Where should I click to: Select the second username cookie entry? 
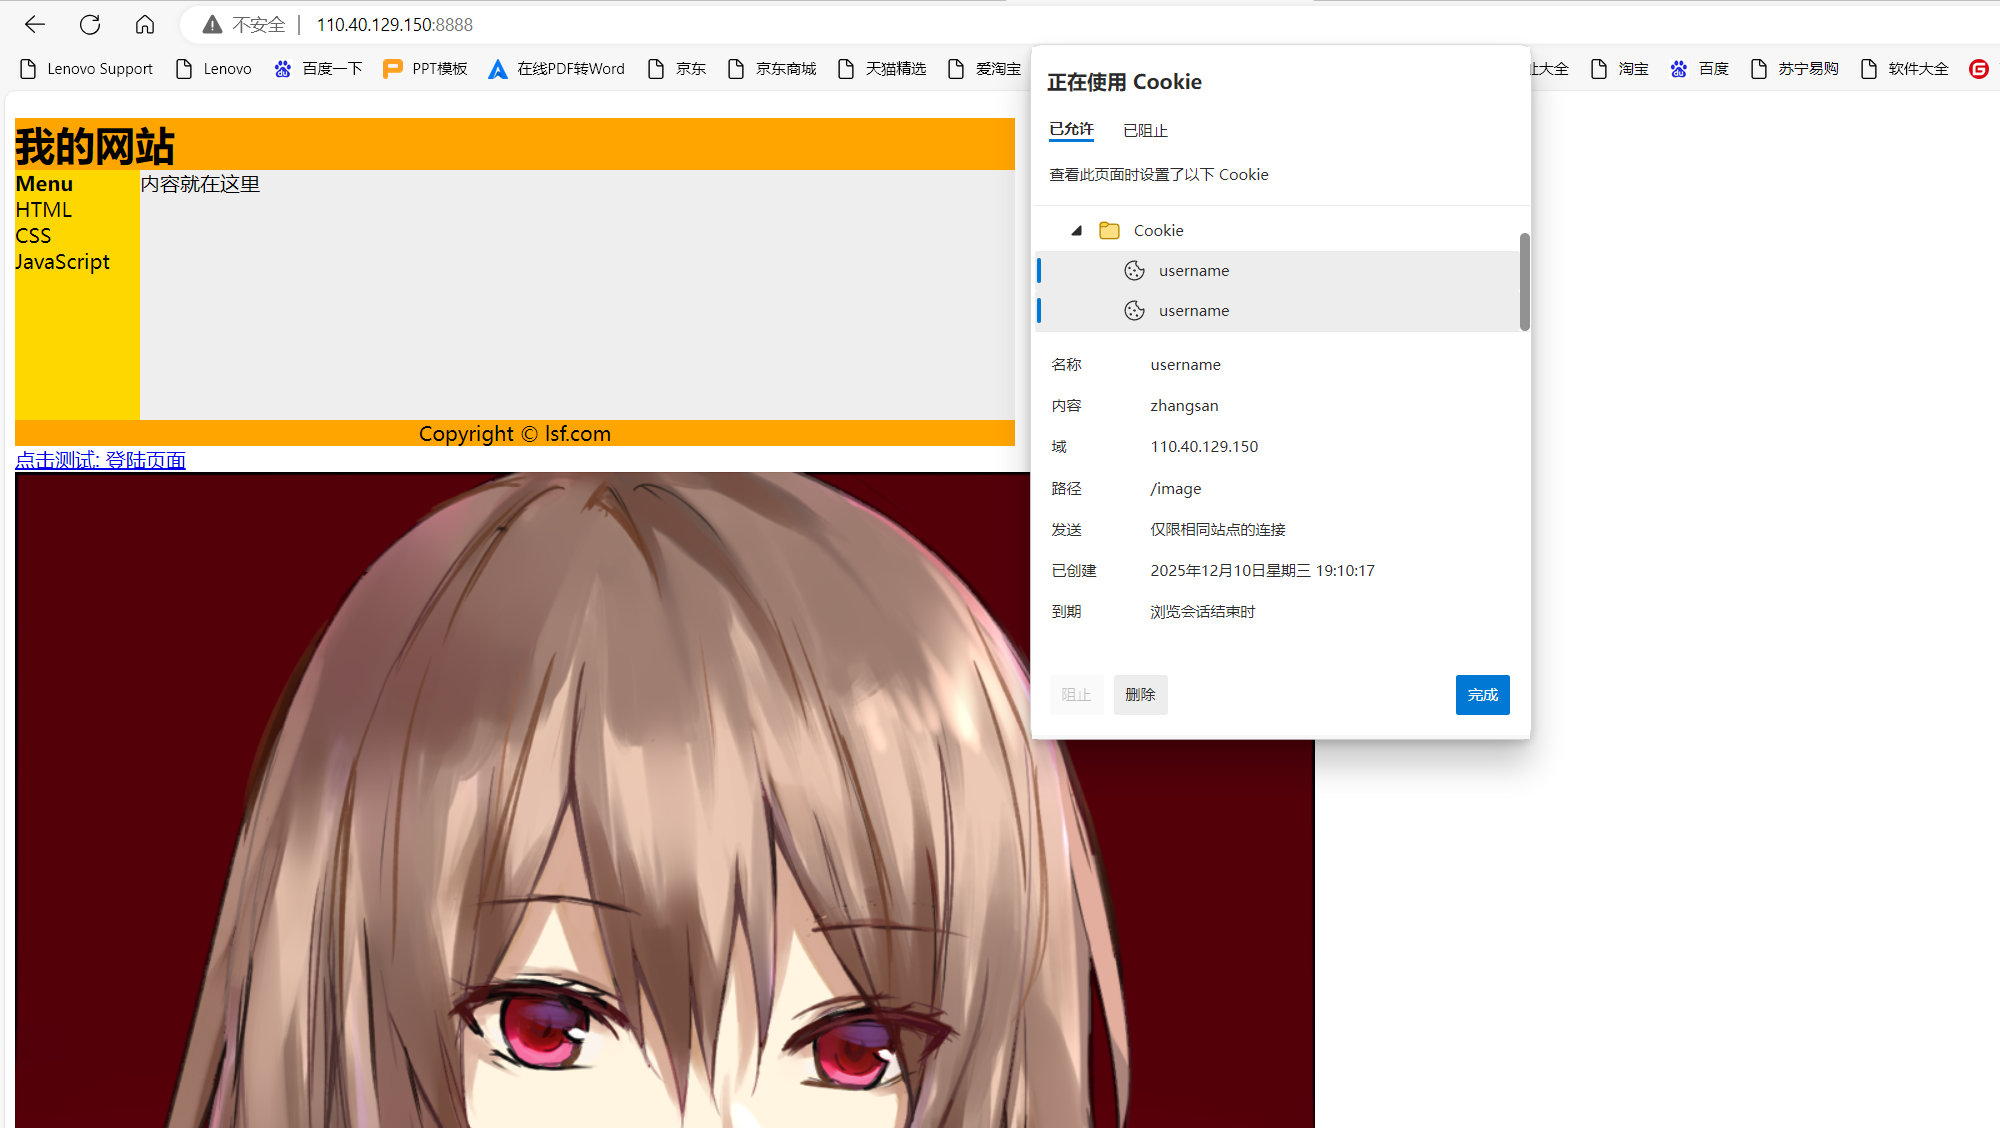pyautogui.click(x=1193, y=311)
